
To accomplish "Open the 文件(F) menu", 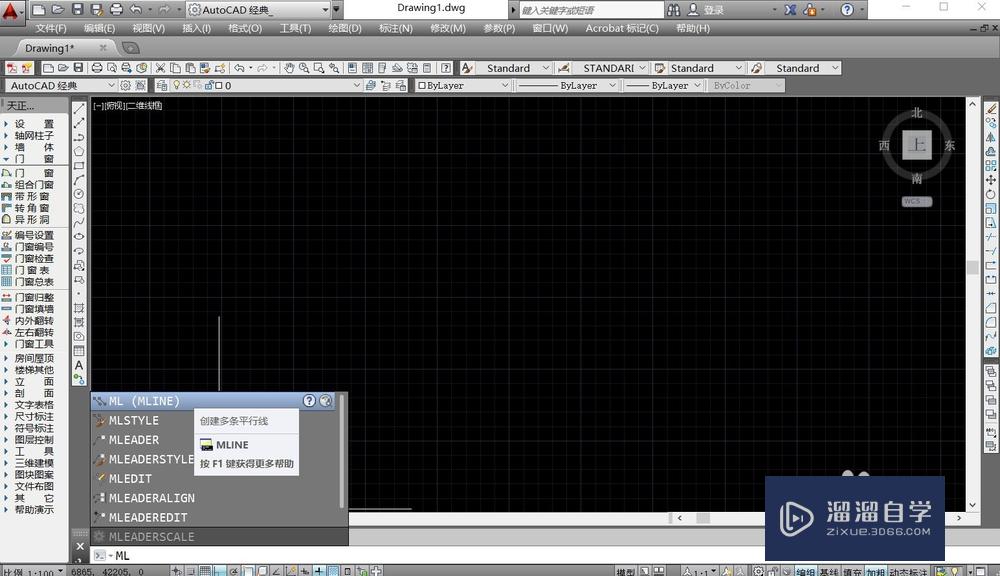I will click(51, 28).
